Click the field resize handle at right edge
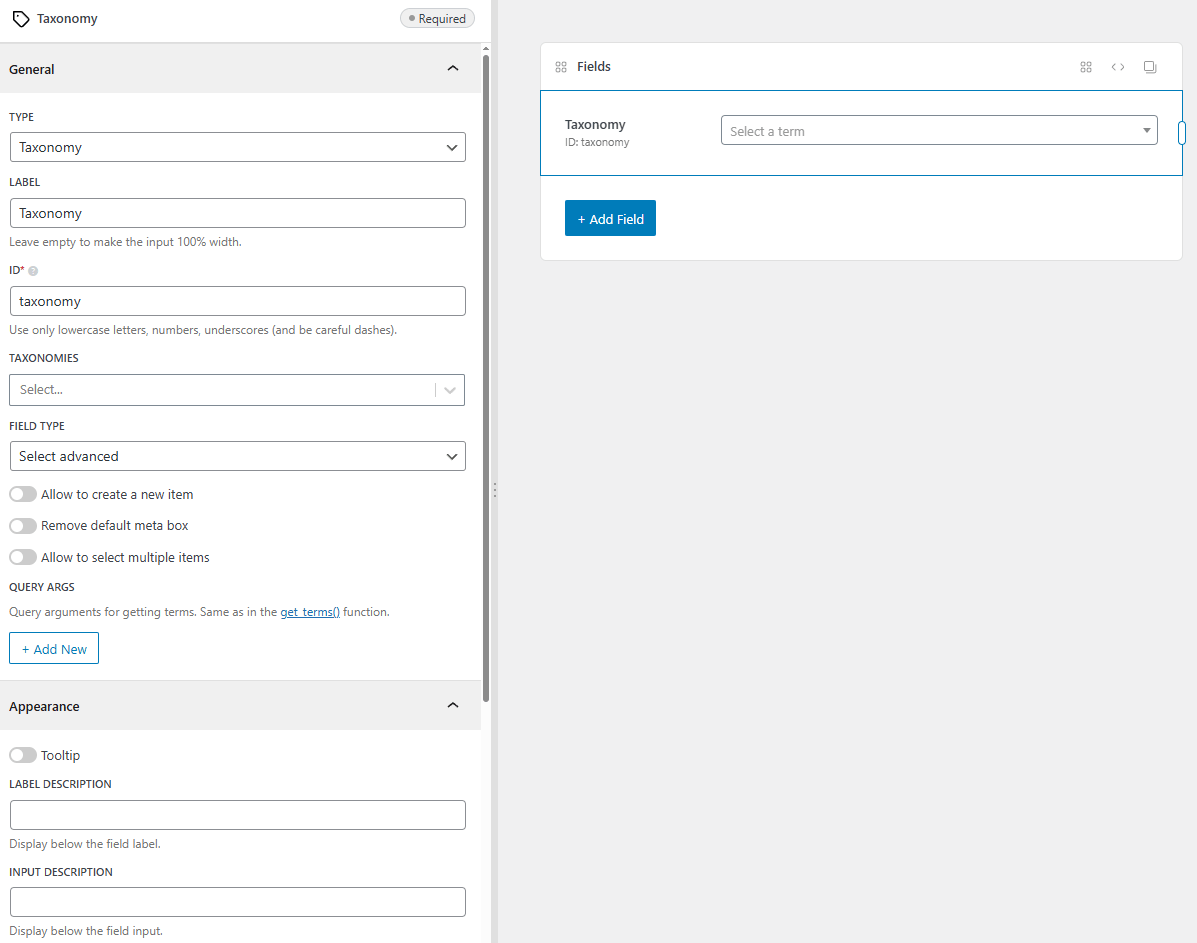1197x943 pixels. [1181, 133]
